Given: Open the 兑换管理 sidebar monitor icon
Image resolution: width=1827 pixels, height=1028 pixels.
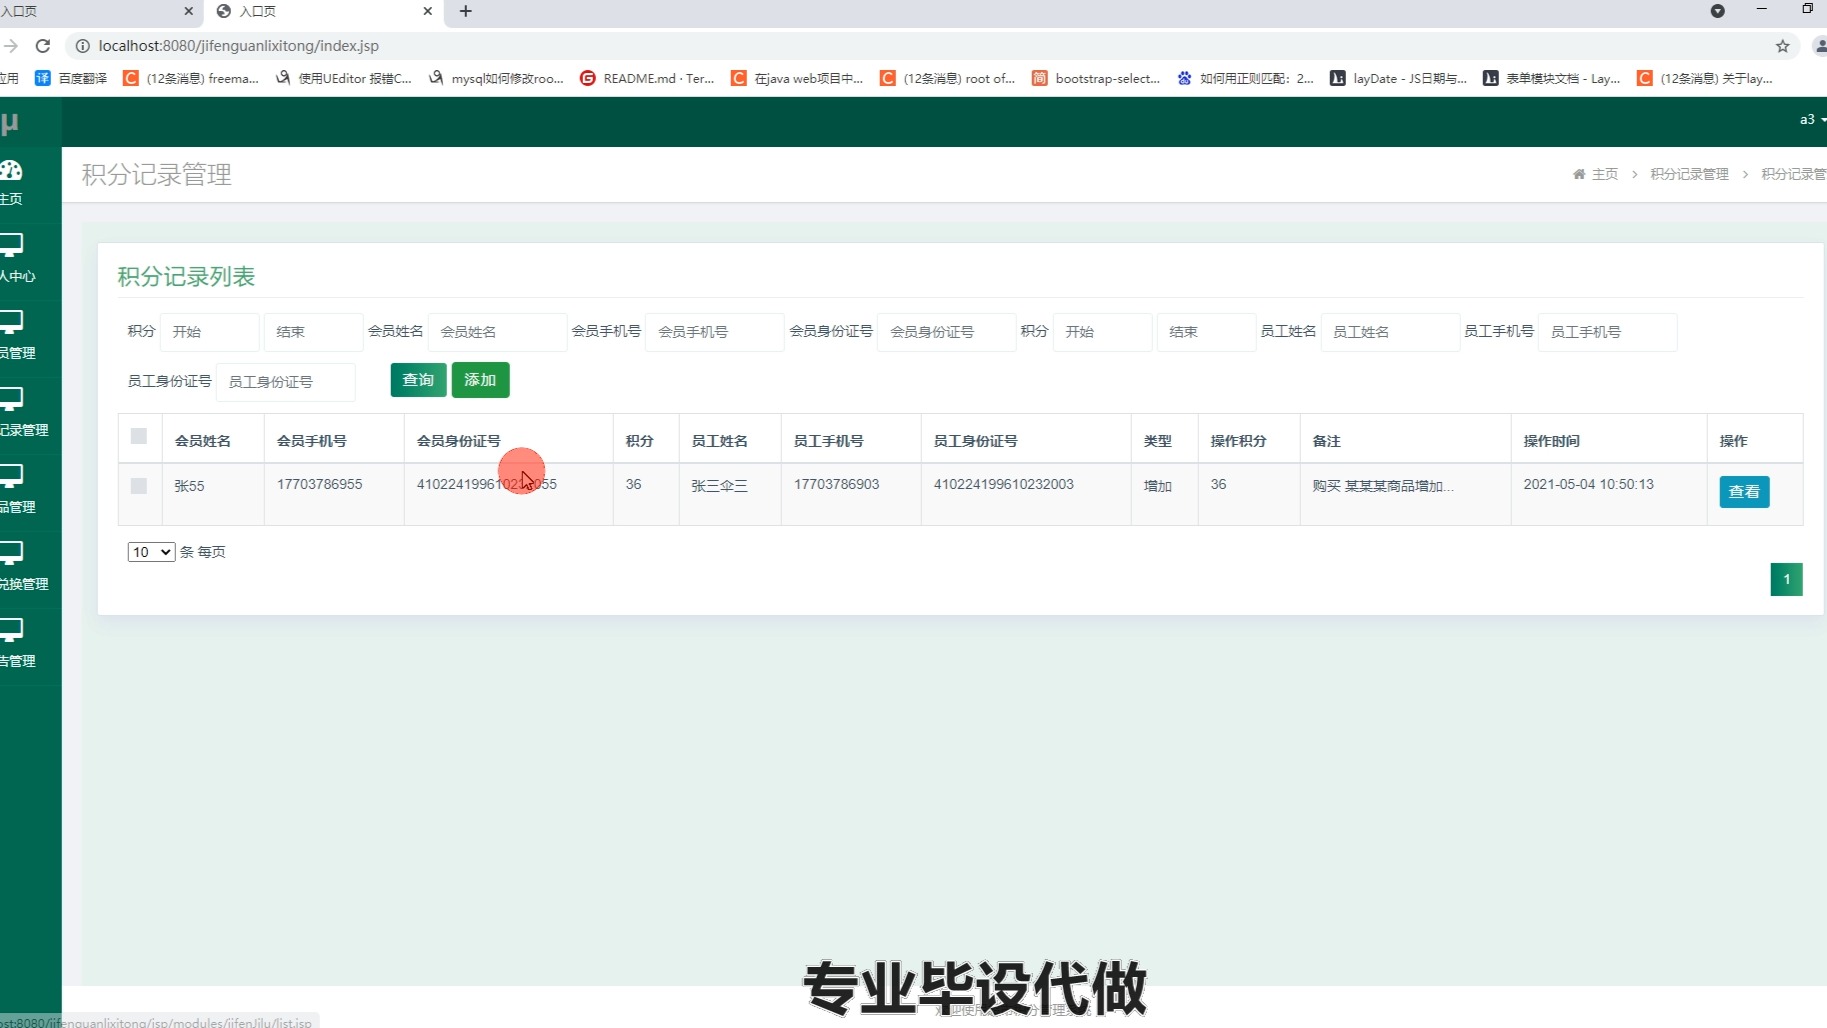Looking at the screenshot, I should (x=11, y=553).
